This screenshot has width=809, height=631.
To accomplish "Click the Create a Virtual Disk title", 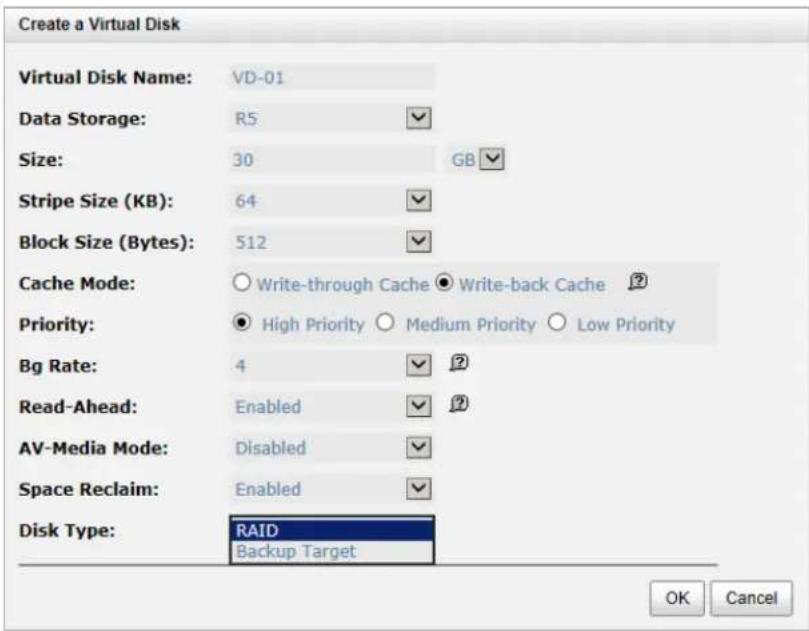I will pos(99,24).
